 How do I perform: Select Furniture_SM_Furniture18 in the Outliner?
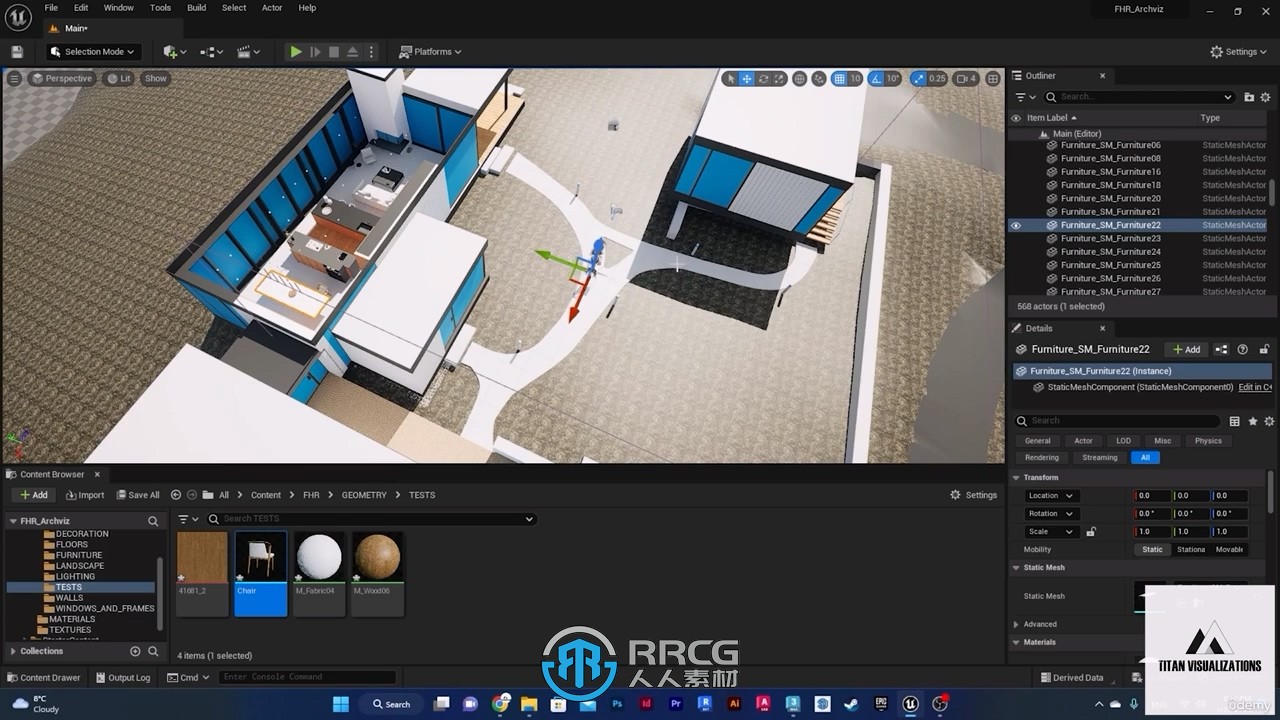pos(1110,185)
